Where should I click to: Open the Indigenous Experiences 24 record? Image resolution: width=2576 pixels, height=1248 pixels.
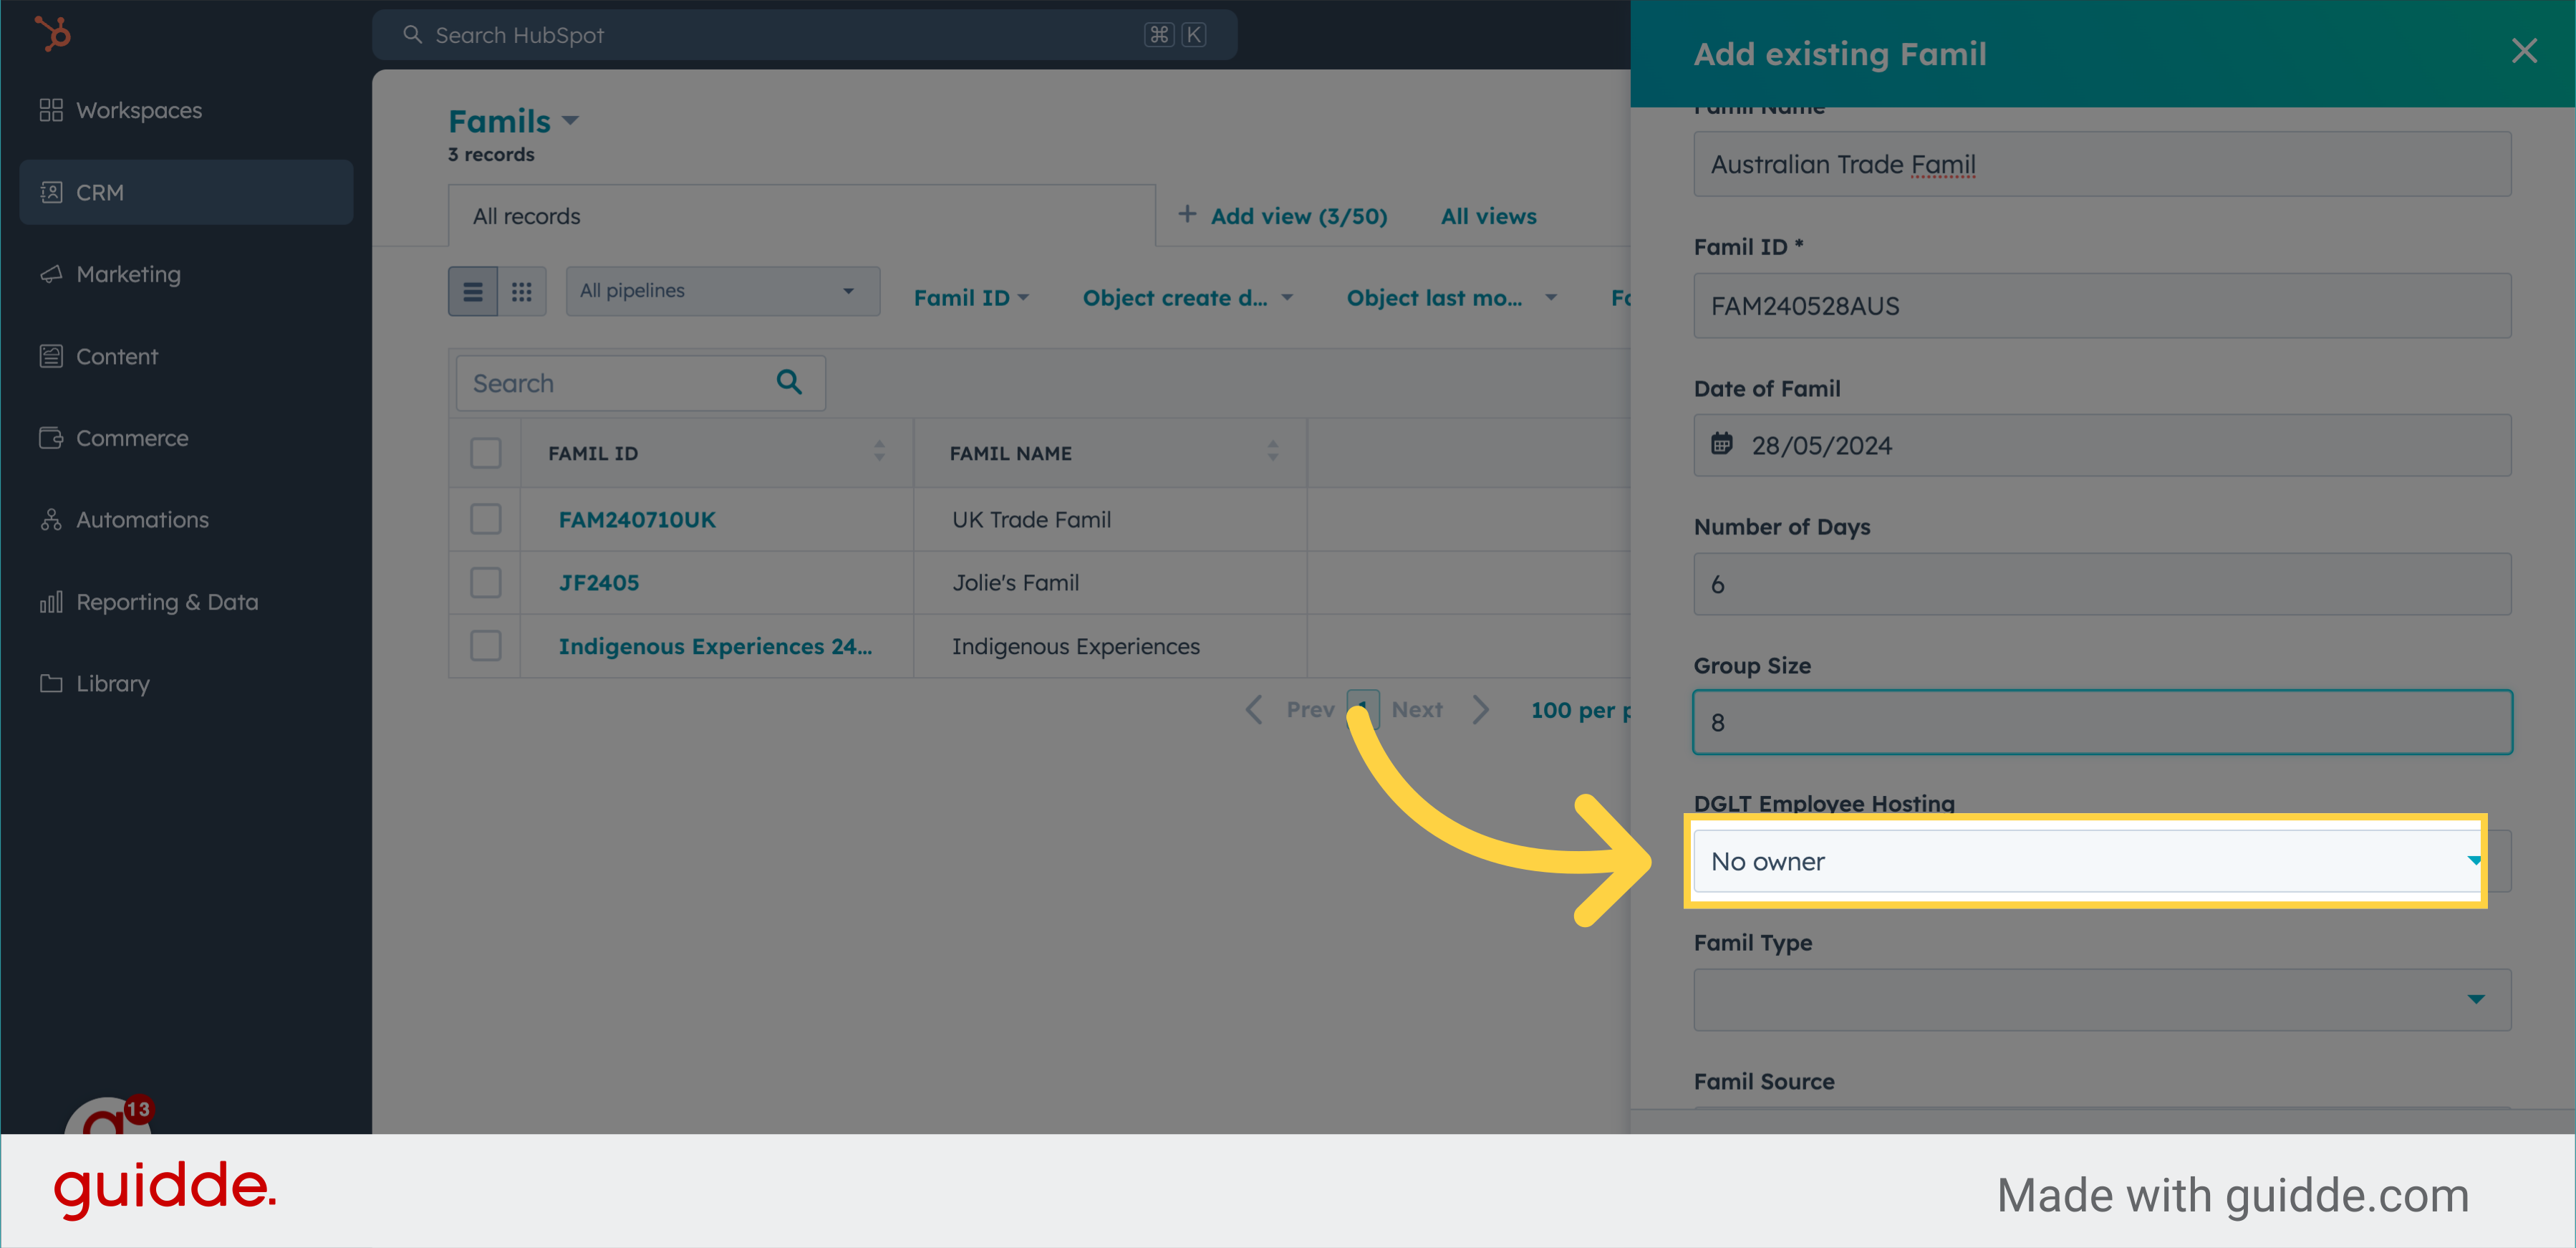(714, 646)
